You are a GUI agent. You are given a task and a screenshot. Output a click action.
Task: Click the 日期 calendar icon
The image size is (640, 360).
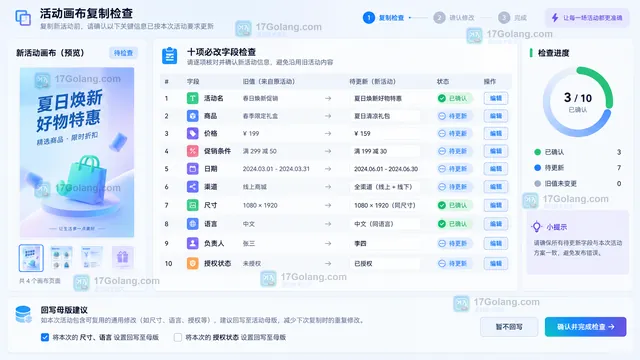point(192,169)
